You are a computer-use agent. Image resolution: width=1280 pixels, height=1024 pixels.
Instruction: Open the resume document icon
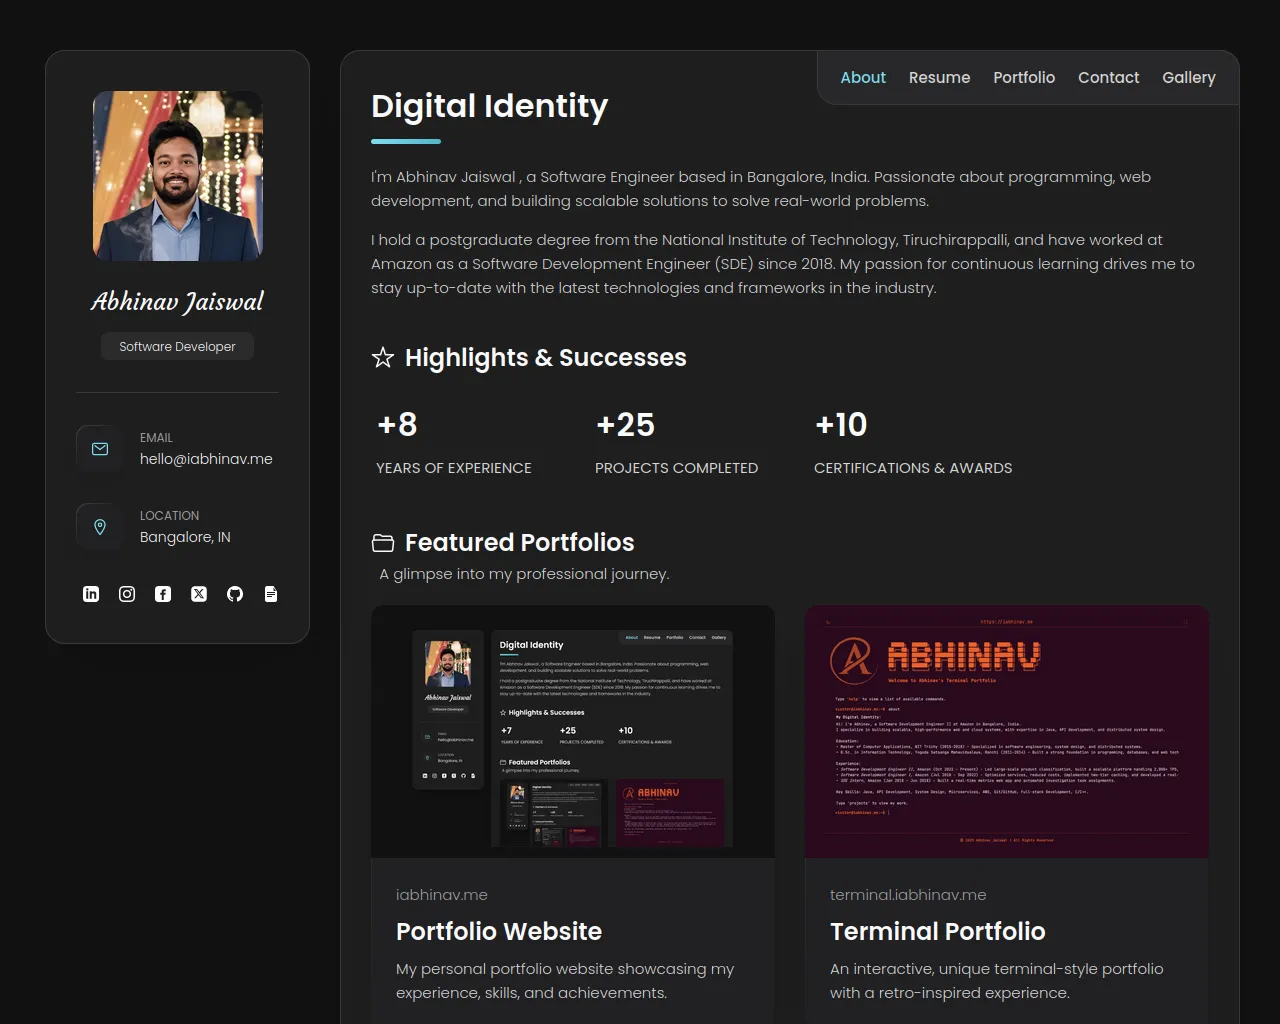[271, 594]
